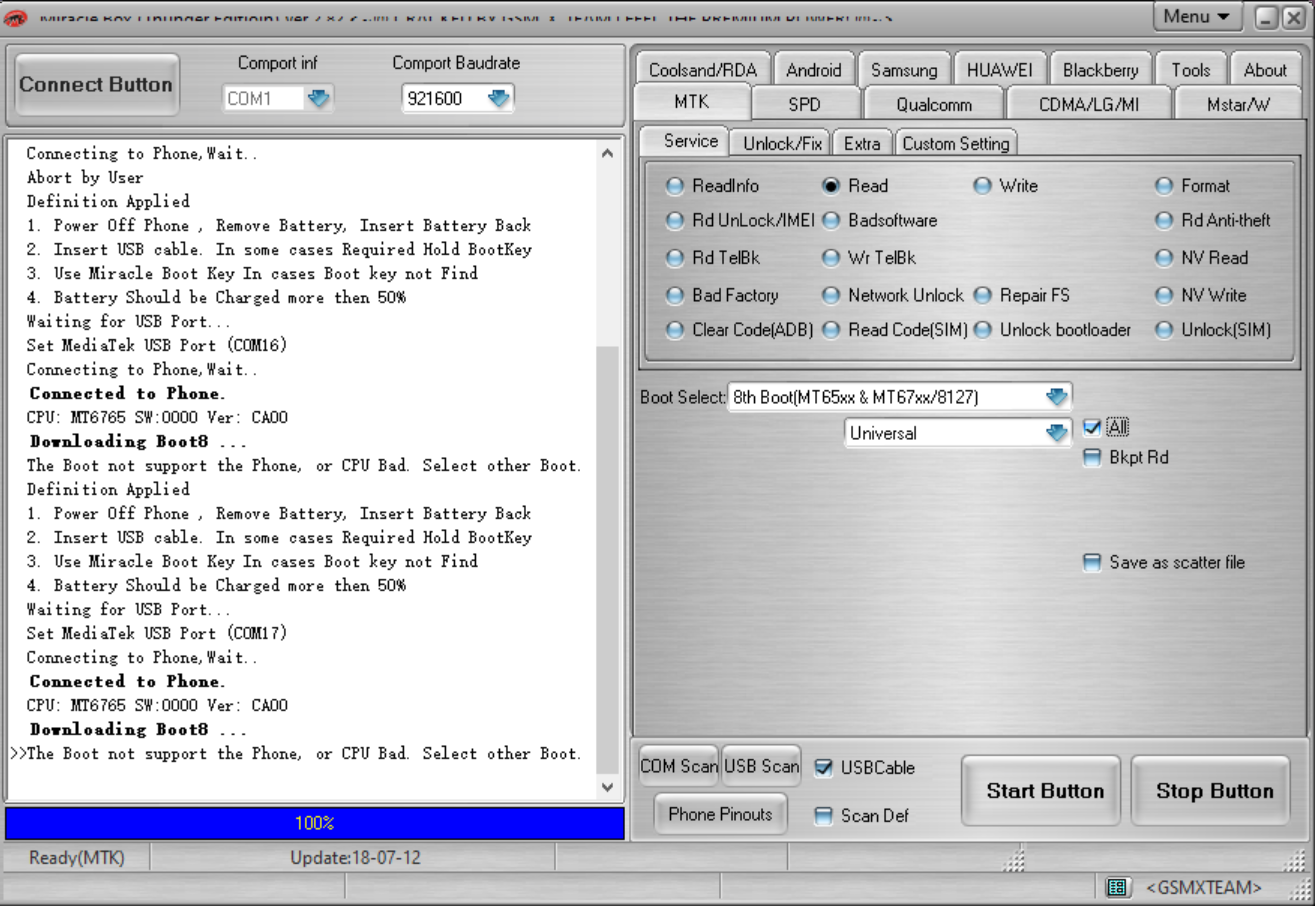This screenshot has height=906, width=1315.
Task: Open the Boot Select 8th Boot dropdown
Action: [1057, 397]
